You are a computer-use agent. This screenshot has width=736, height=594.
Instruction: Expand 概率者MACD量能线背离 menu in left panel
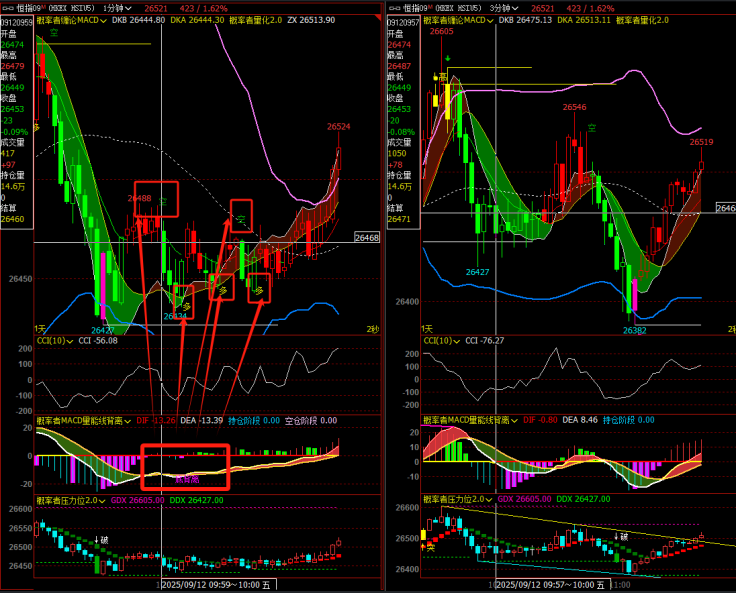coord(127,421)
